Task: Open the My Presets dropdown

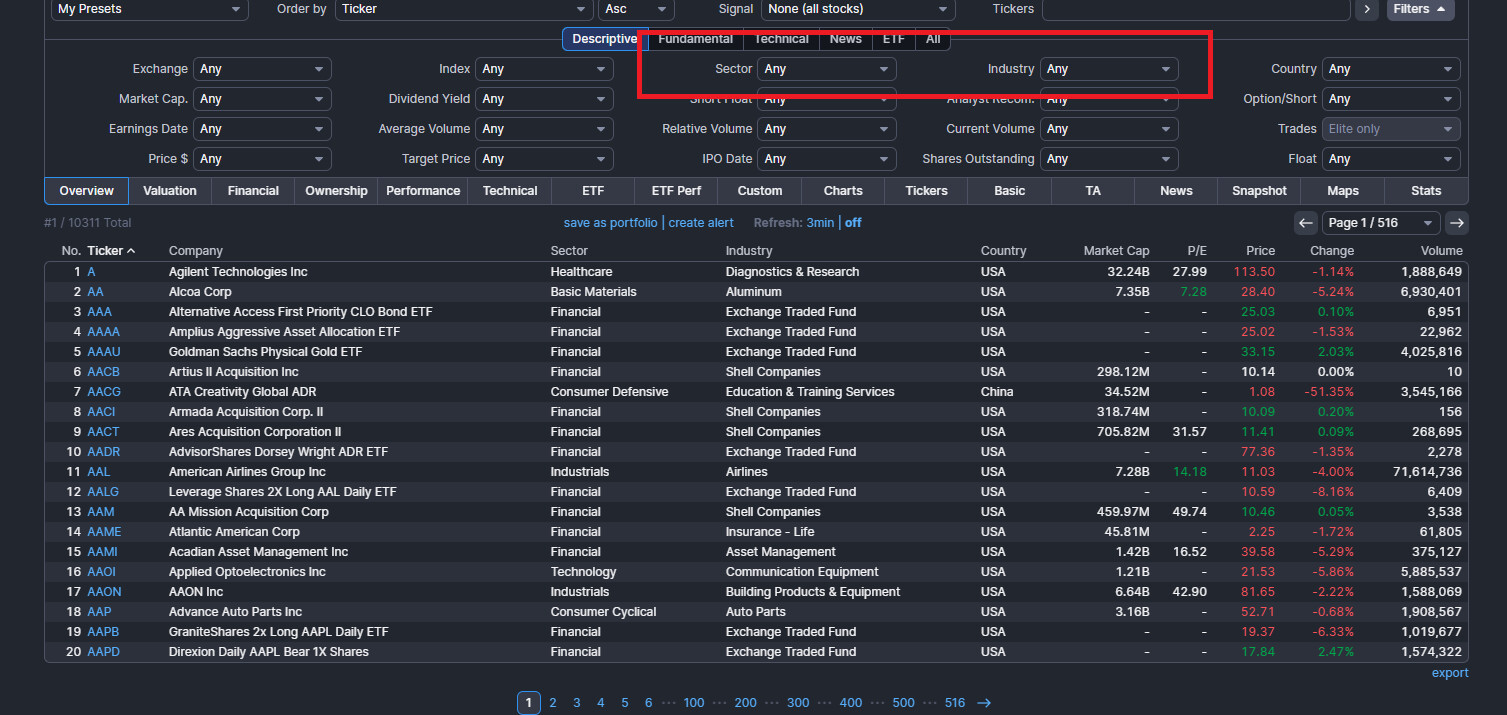Action: [149, 9]
